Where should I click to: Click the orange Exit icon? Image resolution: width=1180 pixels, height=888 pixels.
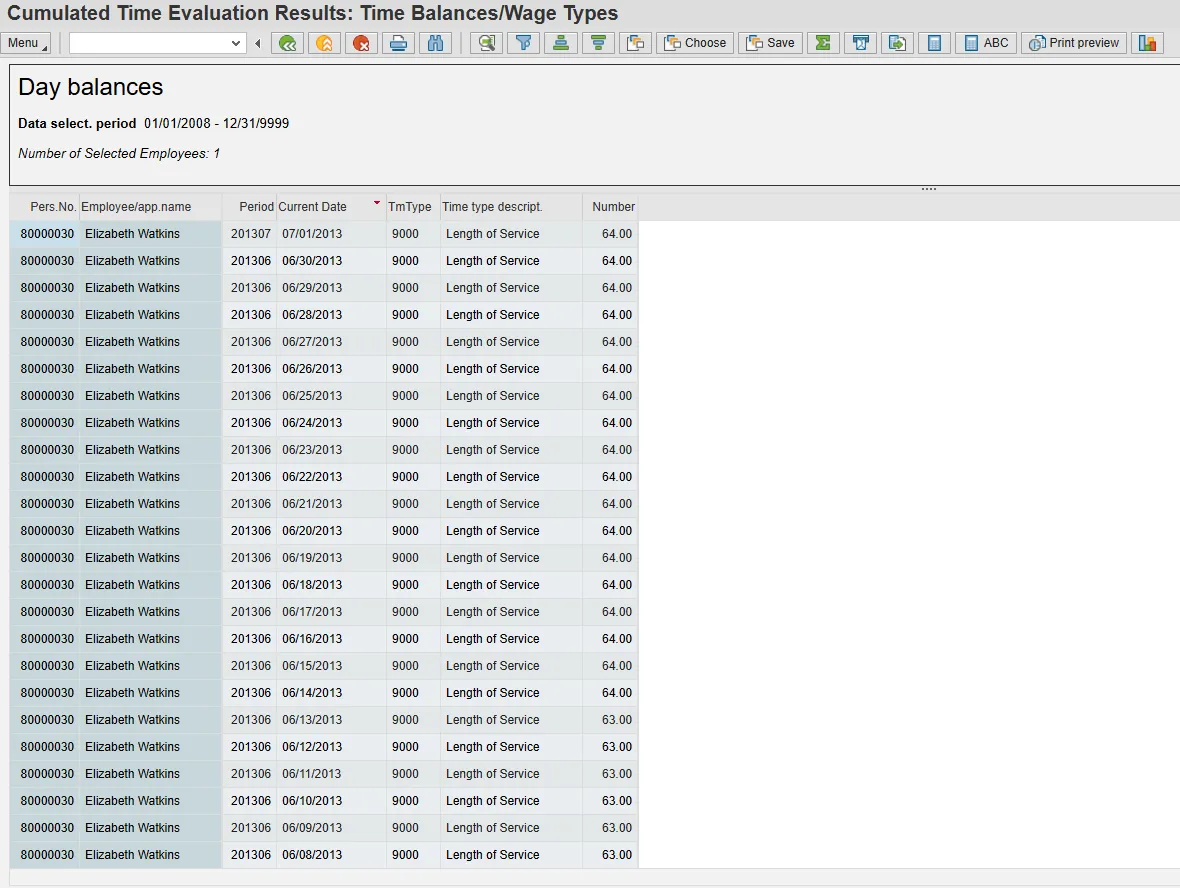click(x=324, y=43)
